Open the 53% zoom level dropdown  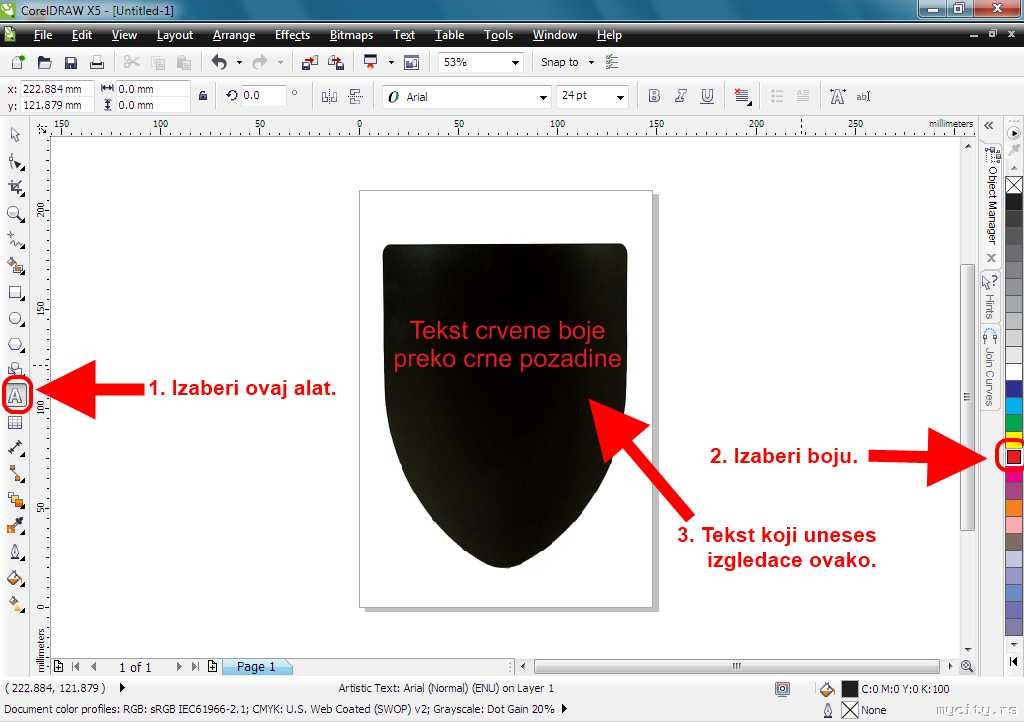[x=515, y=62]
